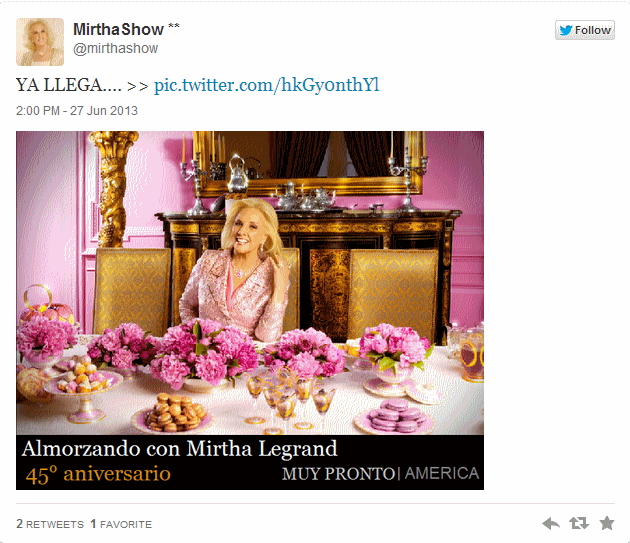Open the Mirtha Legrand table photo

pos(250,310)
